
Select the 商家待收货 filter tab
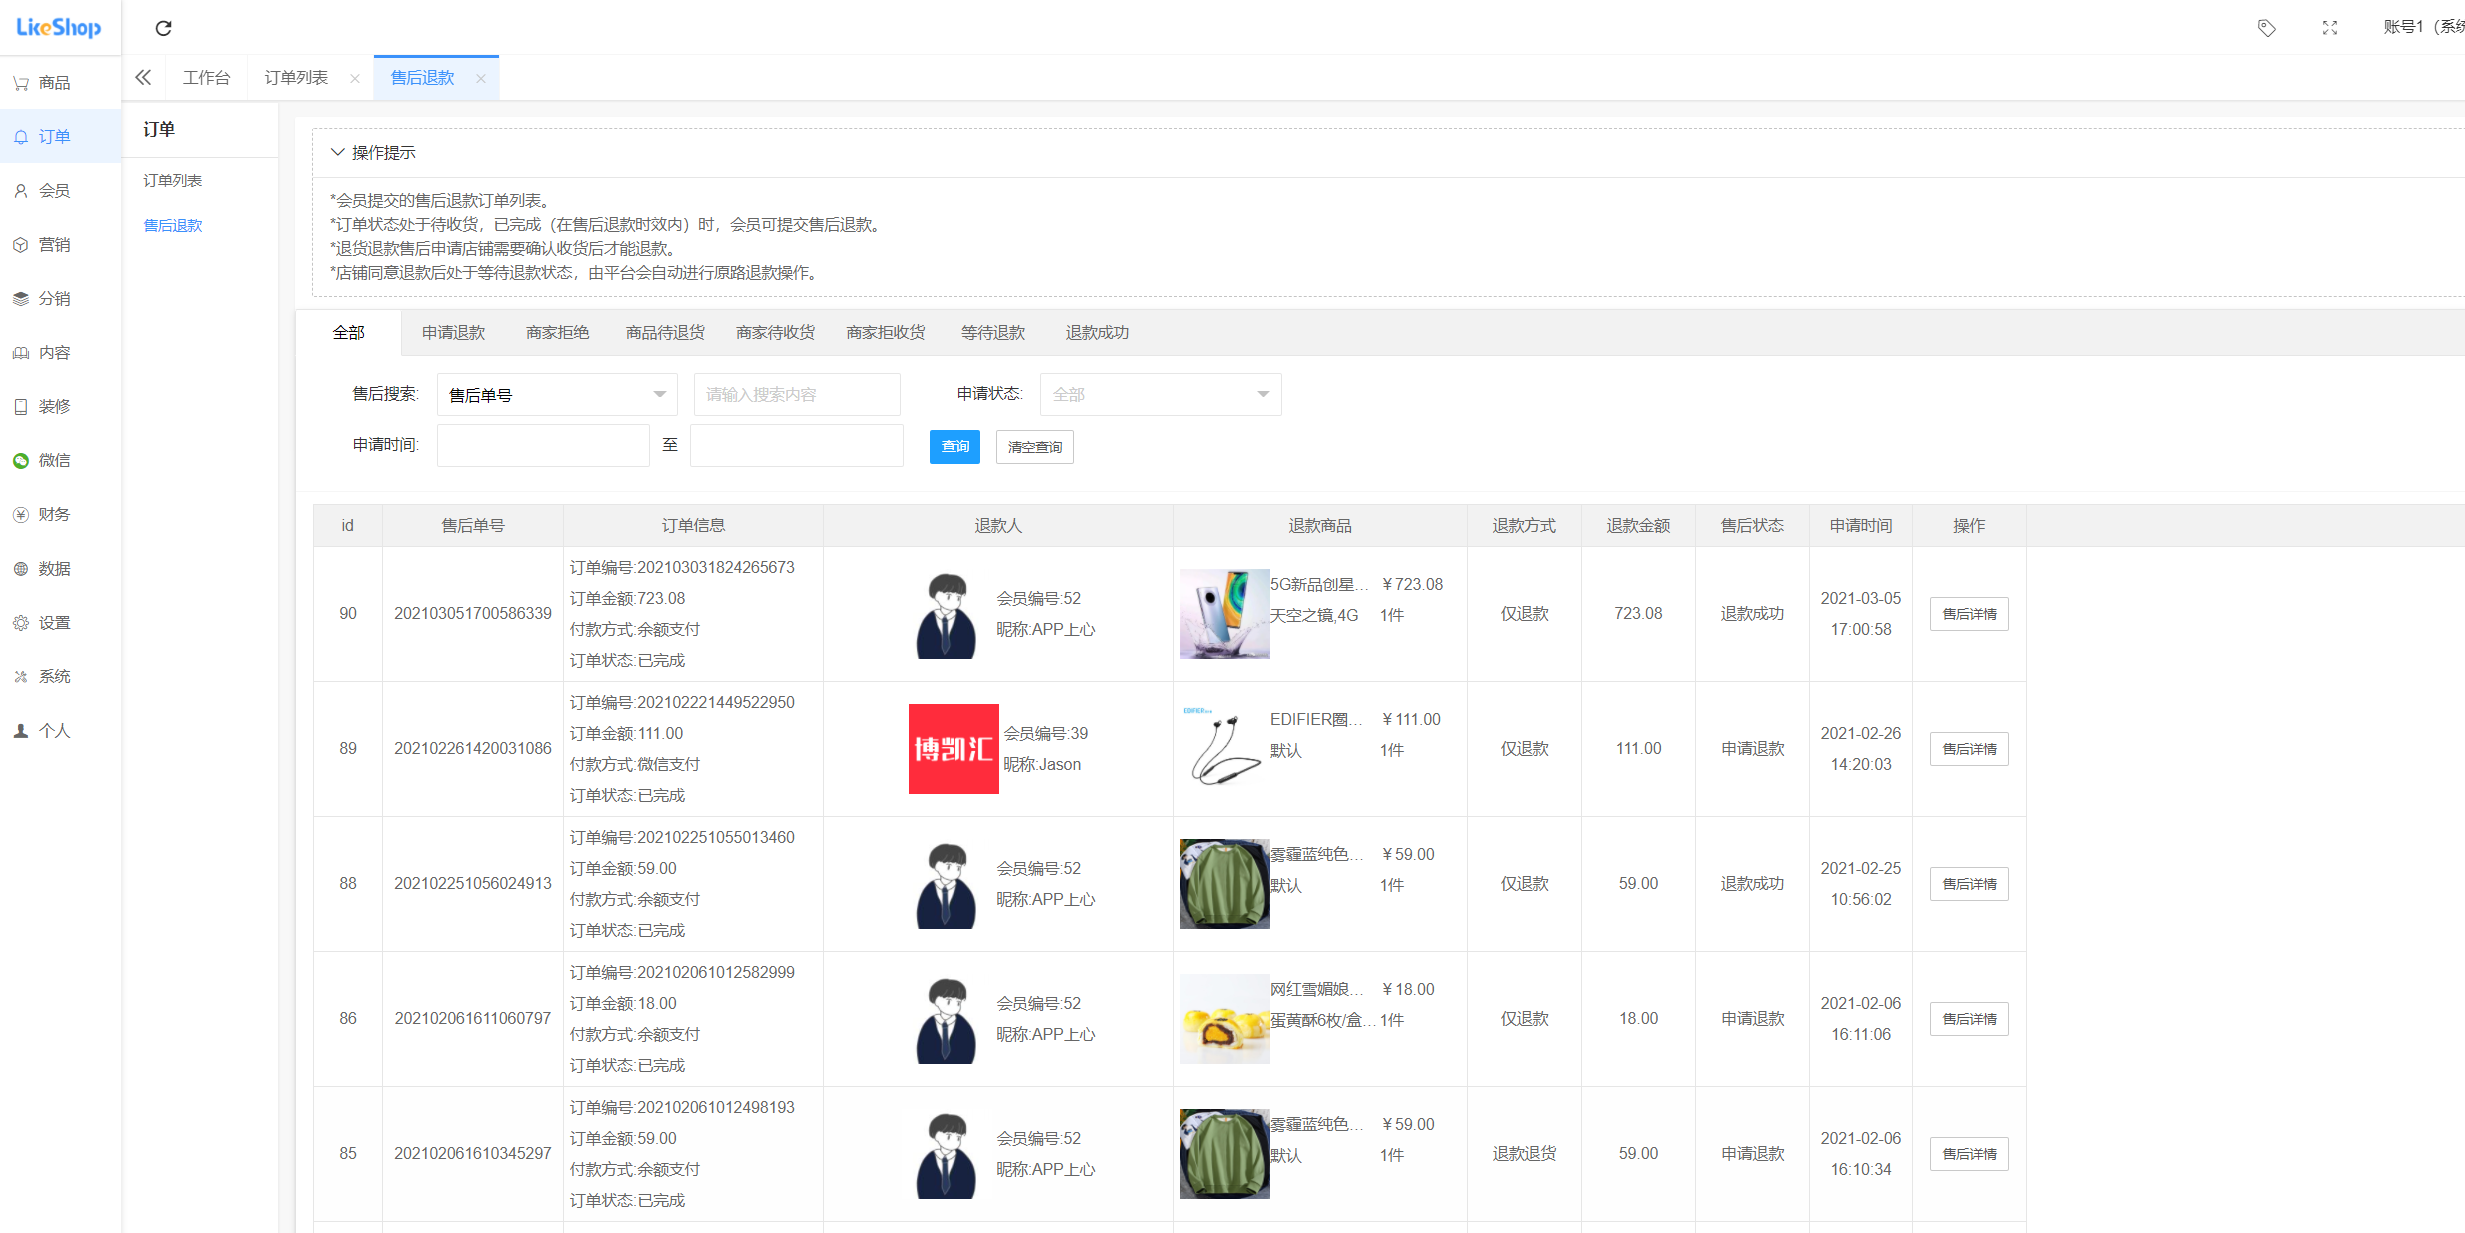[x=775, y=333]
